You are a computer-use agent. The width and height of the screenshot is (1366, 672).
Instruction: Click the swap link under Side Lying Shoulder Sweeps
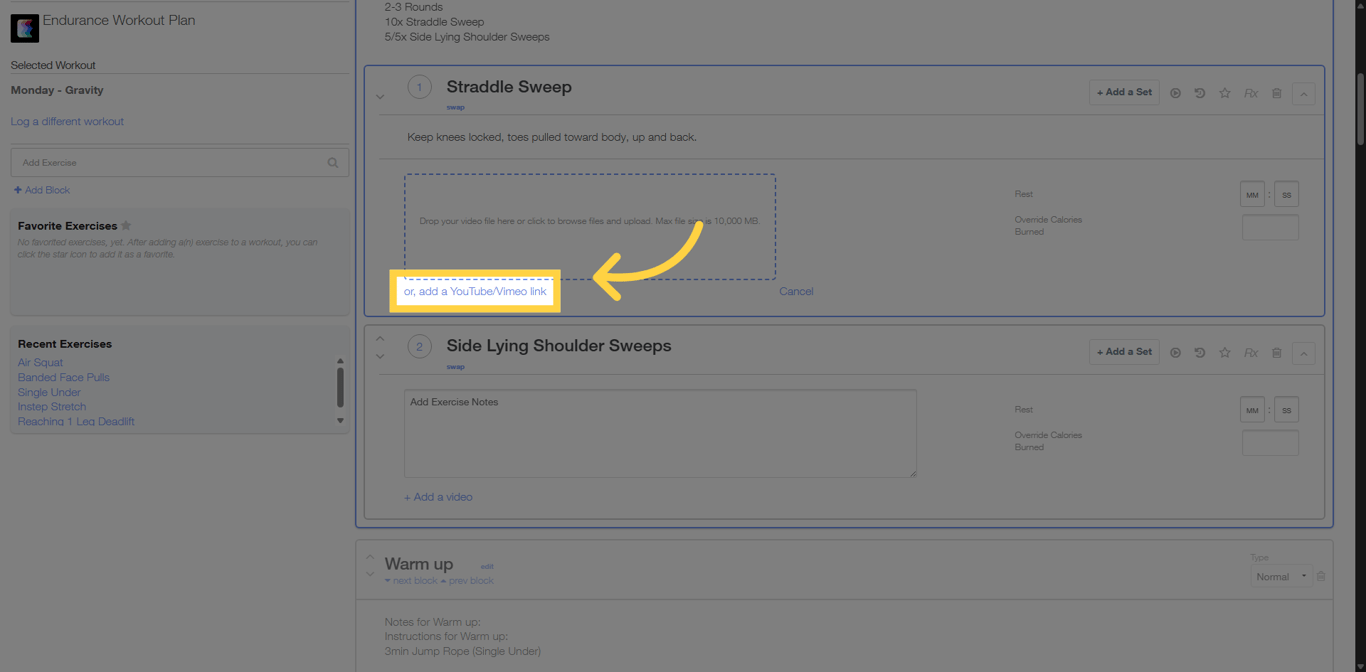(x=455, y=367)
